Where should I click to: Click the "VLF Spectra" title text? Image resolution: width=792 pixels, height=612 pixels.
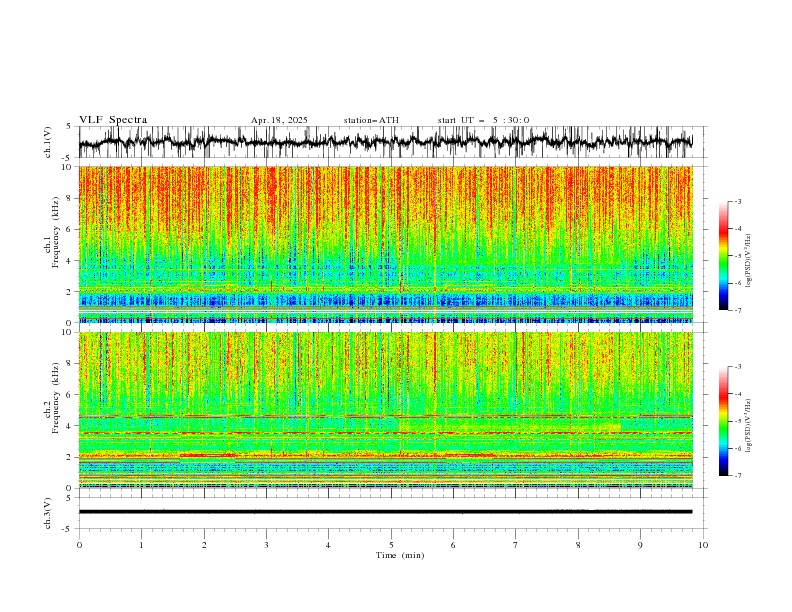click(113, 120)
